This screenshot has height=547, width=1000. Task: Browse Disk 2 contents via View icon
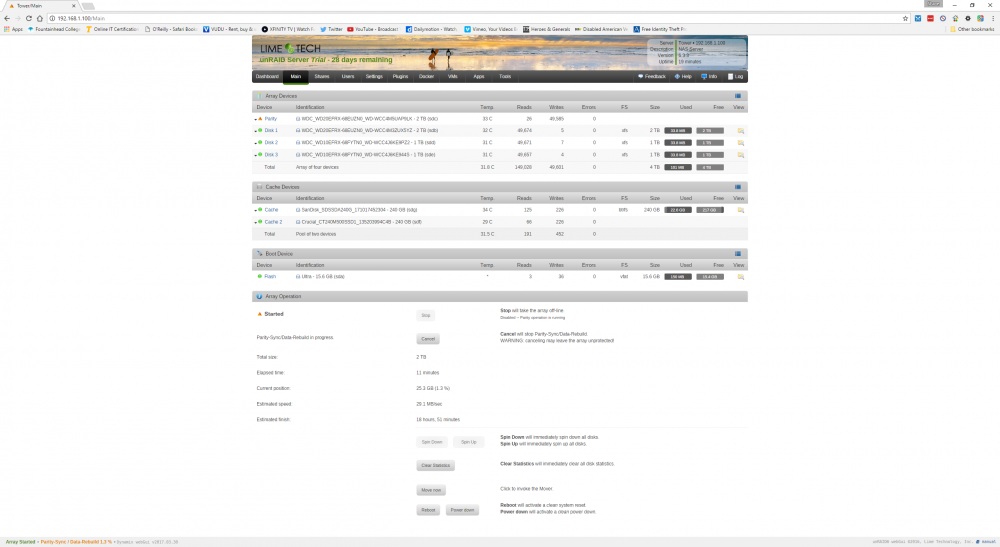pos(740,143)
